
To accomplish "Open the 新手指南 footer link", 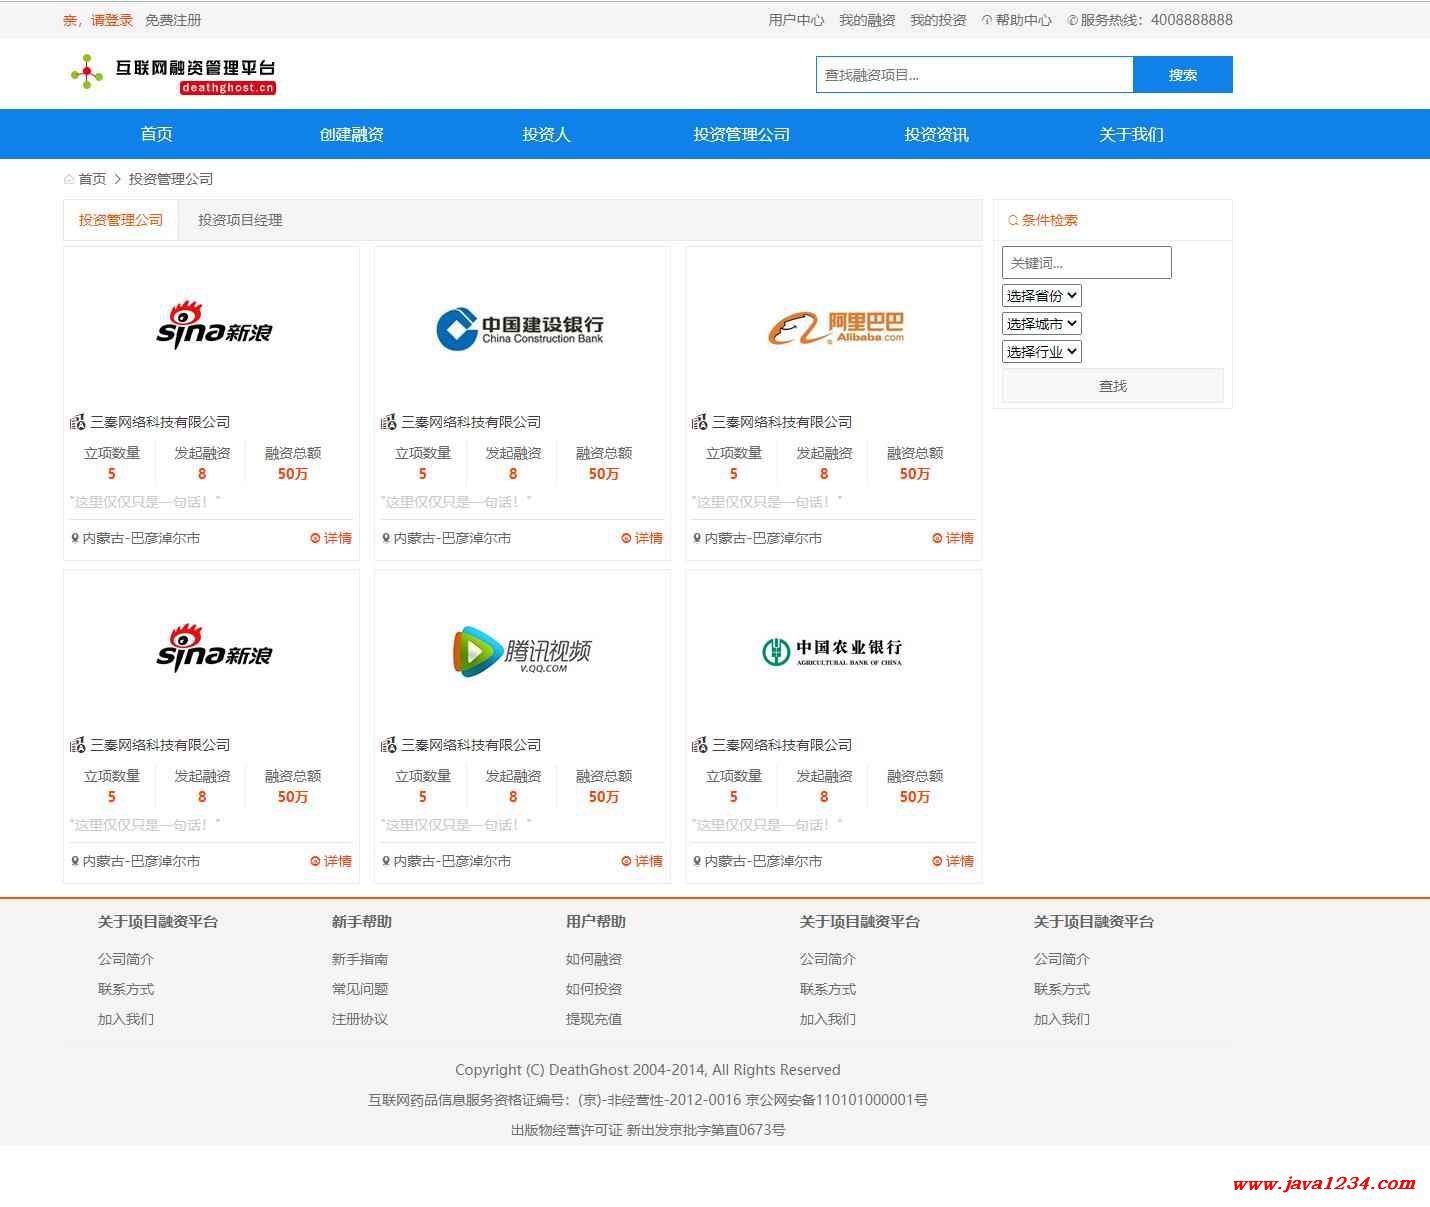I will pos(360,959).
